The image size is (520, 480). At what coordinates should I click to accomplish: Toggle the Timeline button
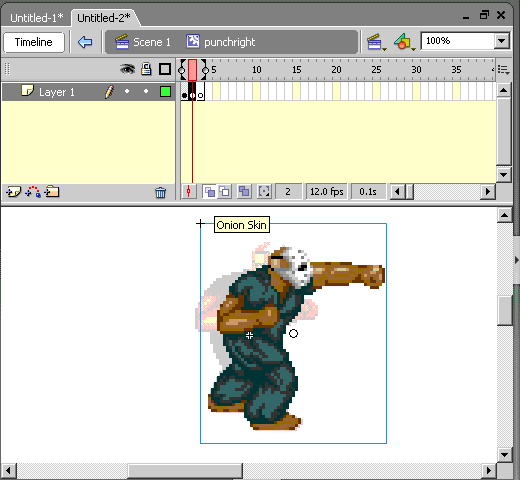pos(34,42)
